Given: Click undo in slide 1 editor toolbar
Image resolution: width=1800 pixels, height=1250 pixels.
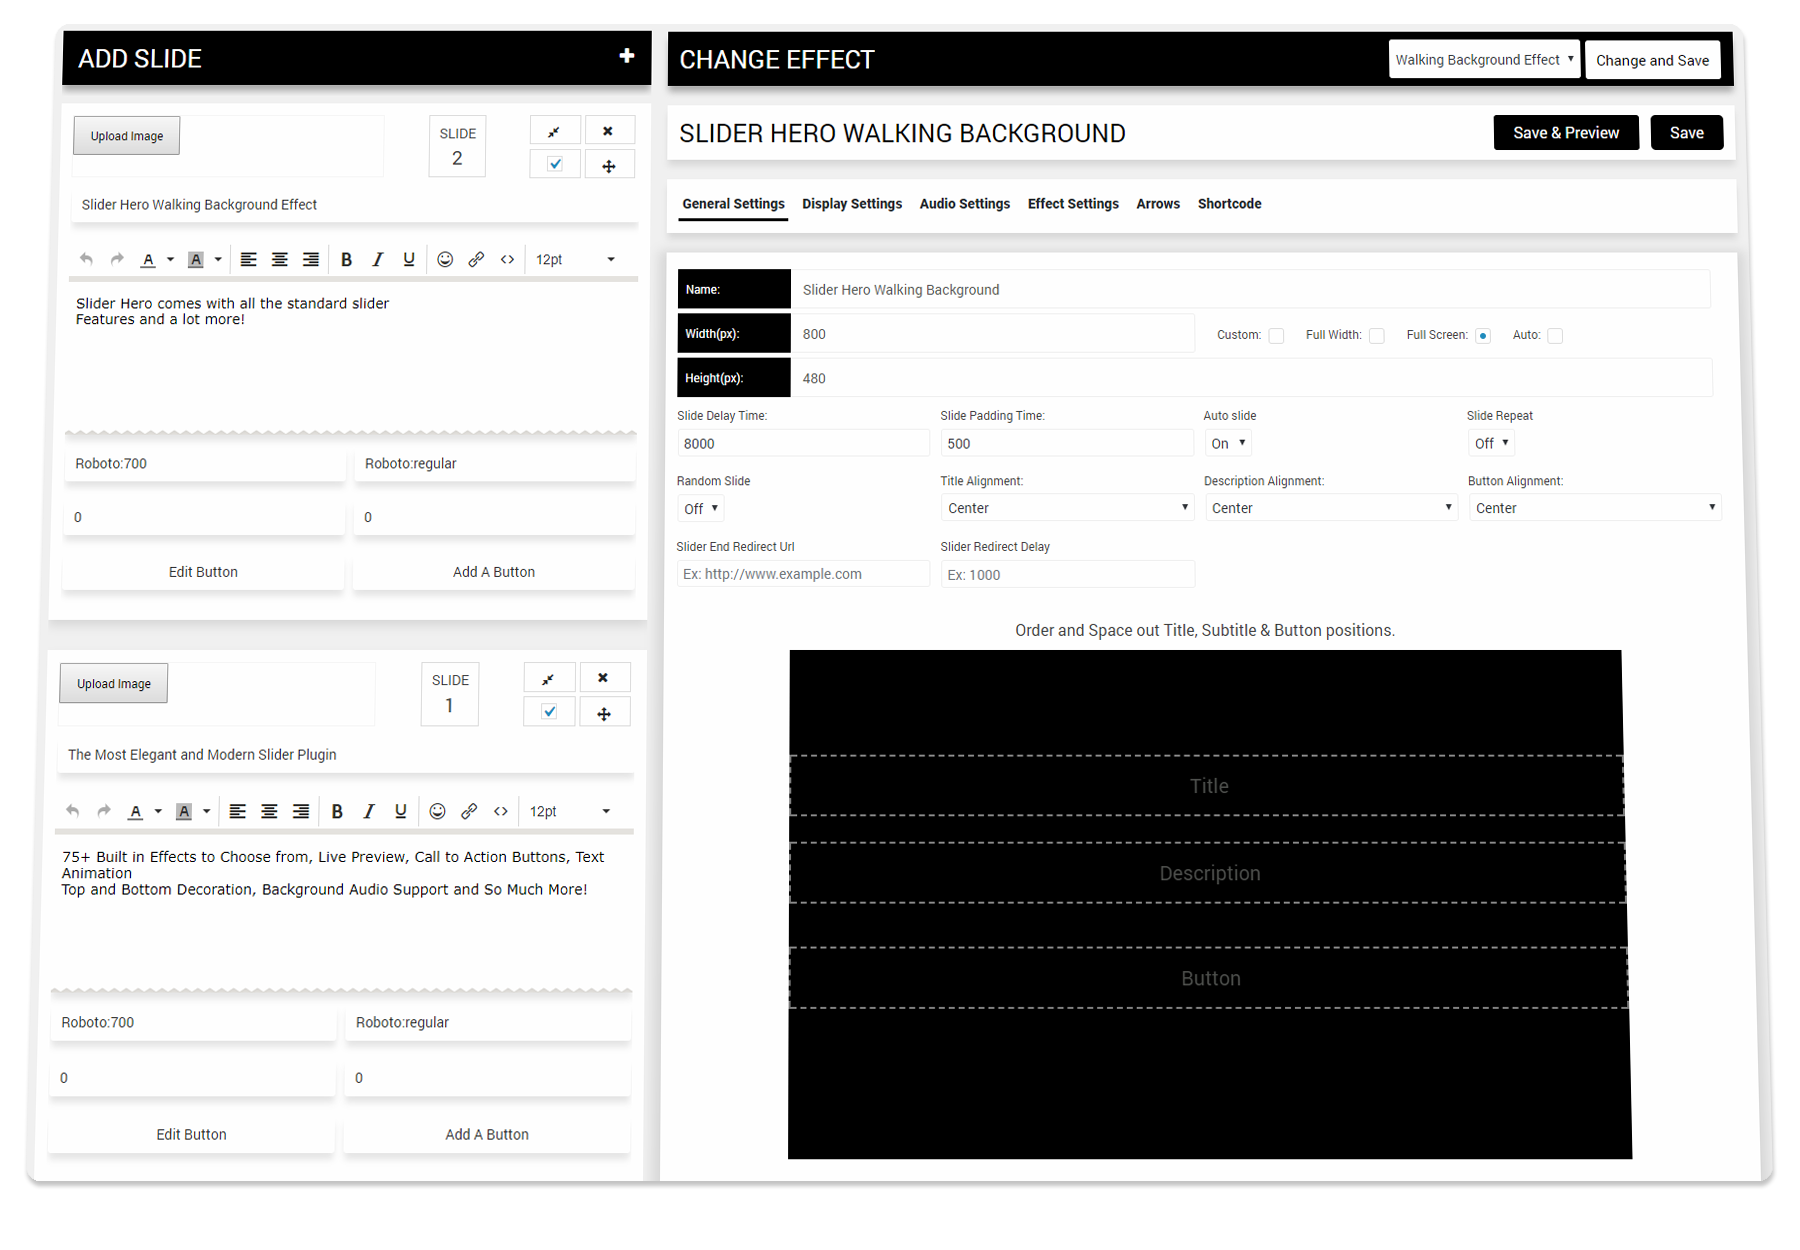Looking at the screenshot, I should (73, 811).
